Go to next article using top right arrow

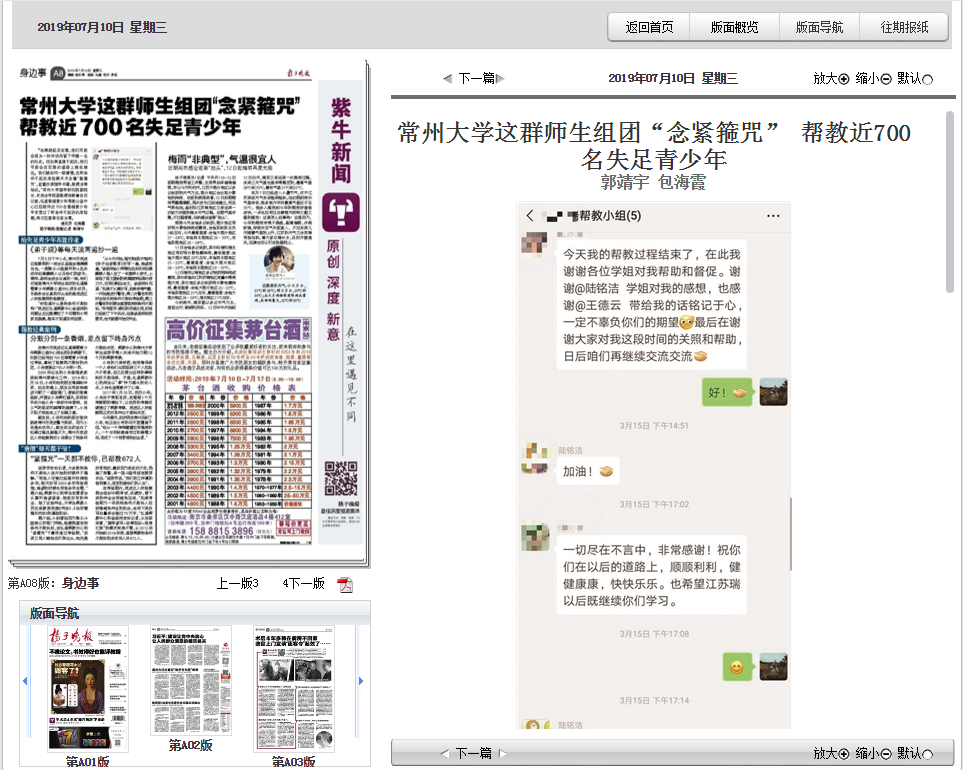click(501, 78)
